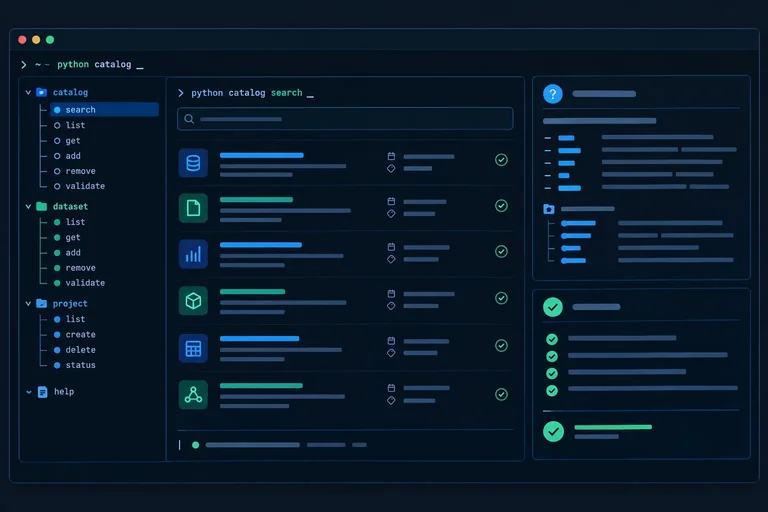
Task: Click the green progress bar in bottom-right panel
Action: pos(613,427)
